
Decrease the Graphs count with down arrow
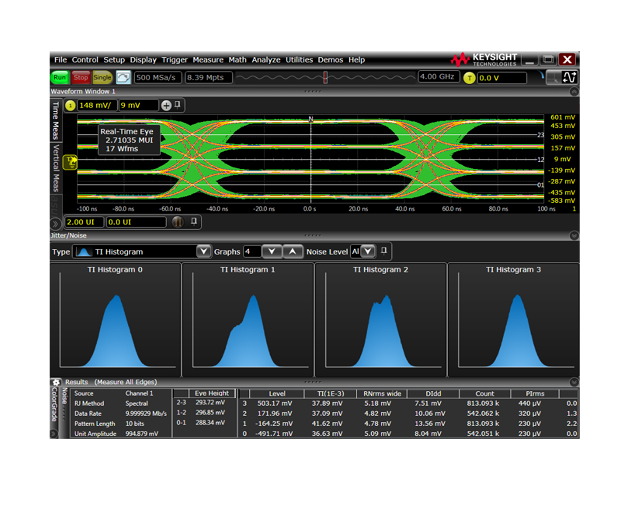[272, 252]
